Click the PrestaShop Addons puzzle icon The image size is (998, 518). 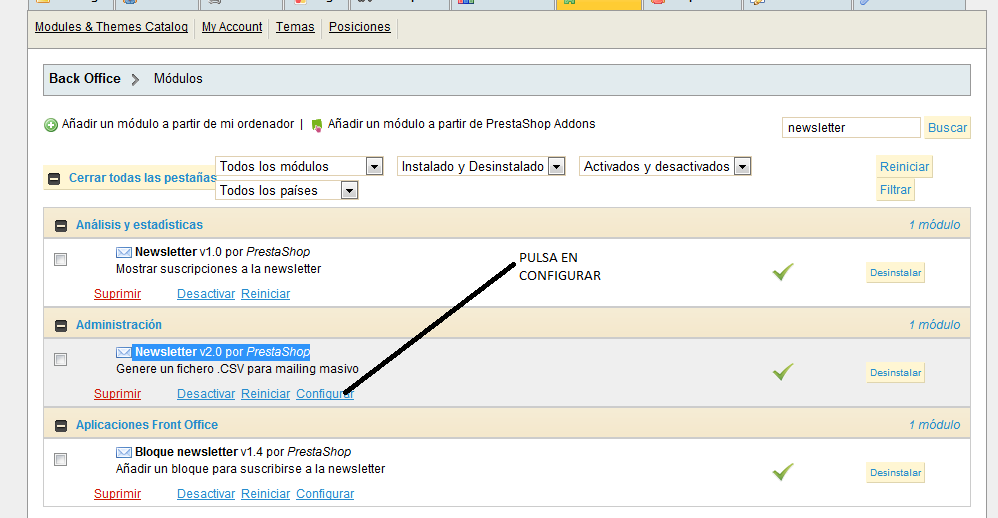[318, 125]
